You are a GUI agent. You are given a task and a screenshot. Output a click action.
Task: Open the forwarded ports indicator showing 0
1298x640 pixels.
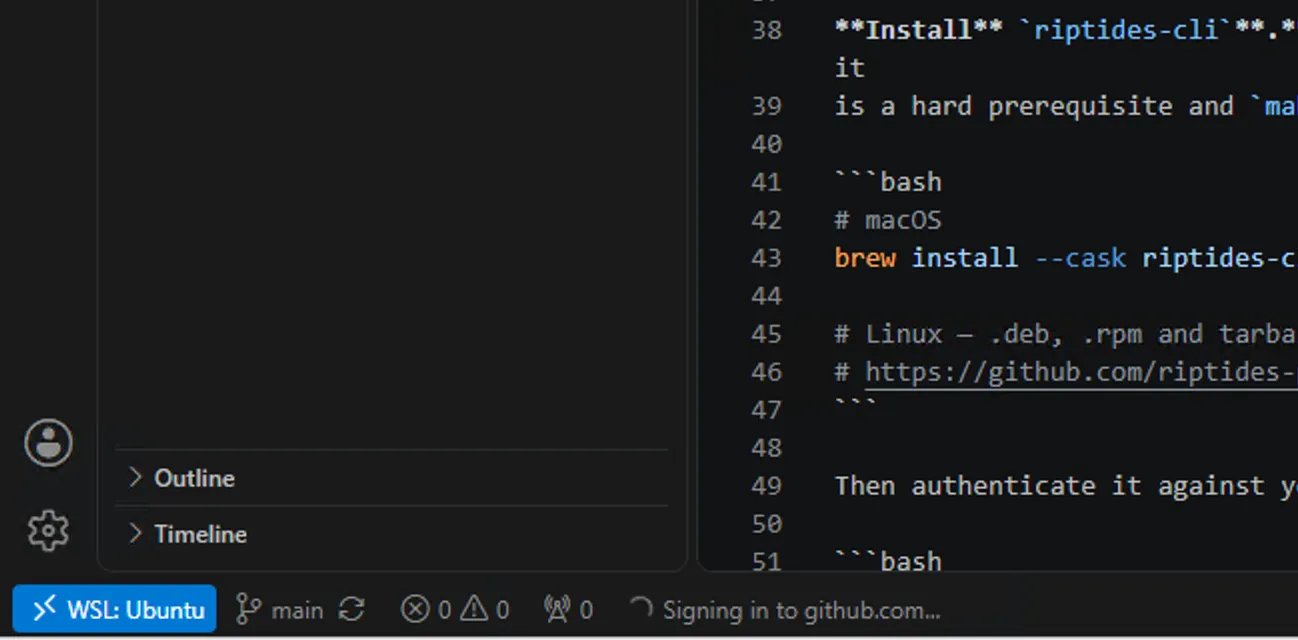[568, 609]
